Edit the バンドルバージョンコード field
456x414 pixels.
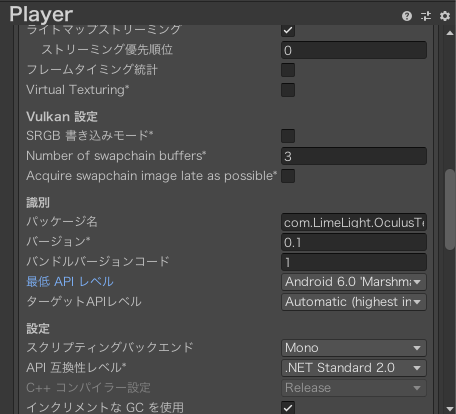pos(354,262)
